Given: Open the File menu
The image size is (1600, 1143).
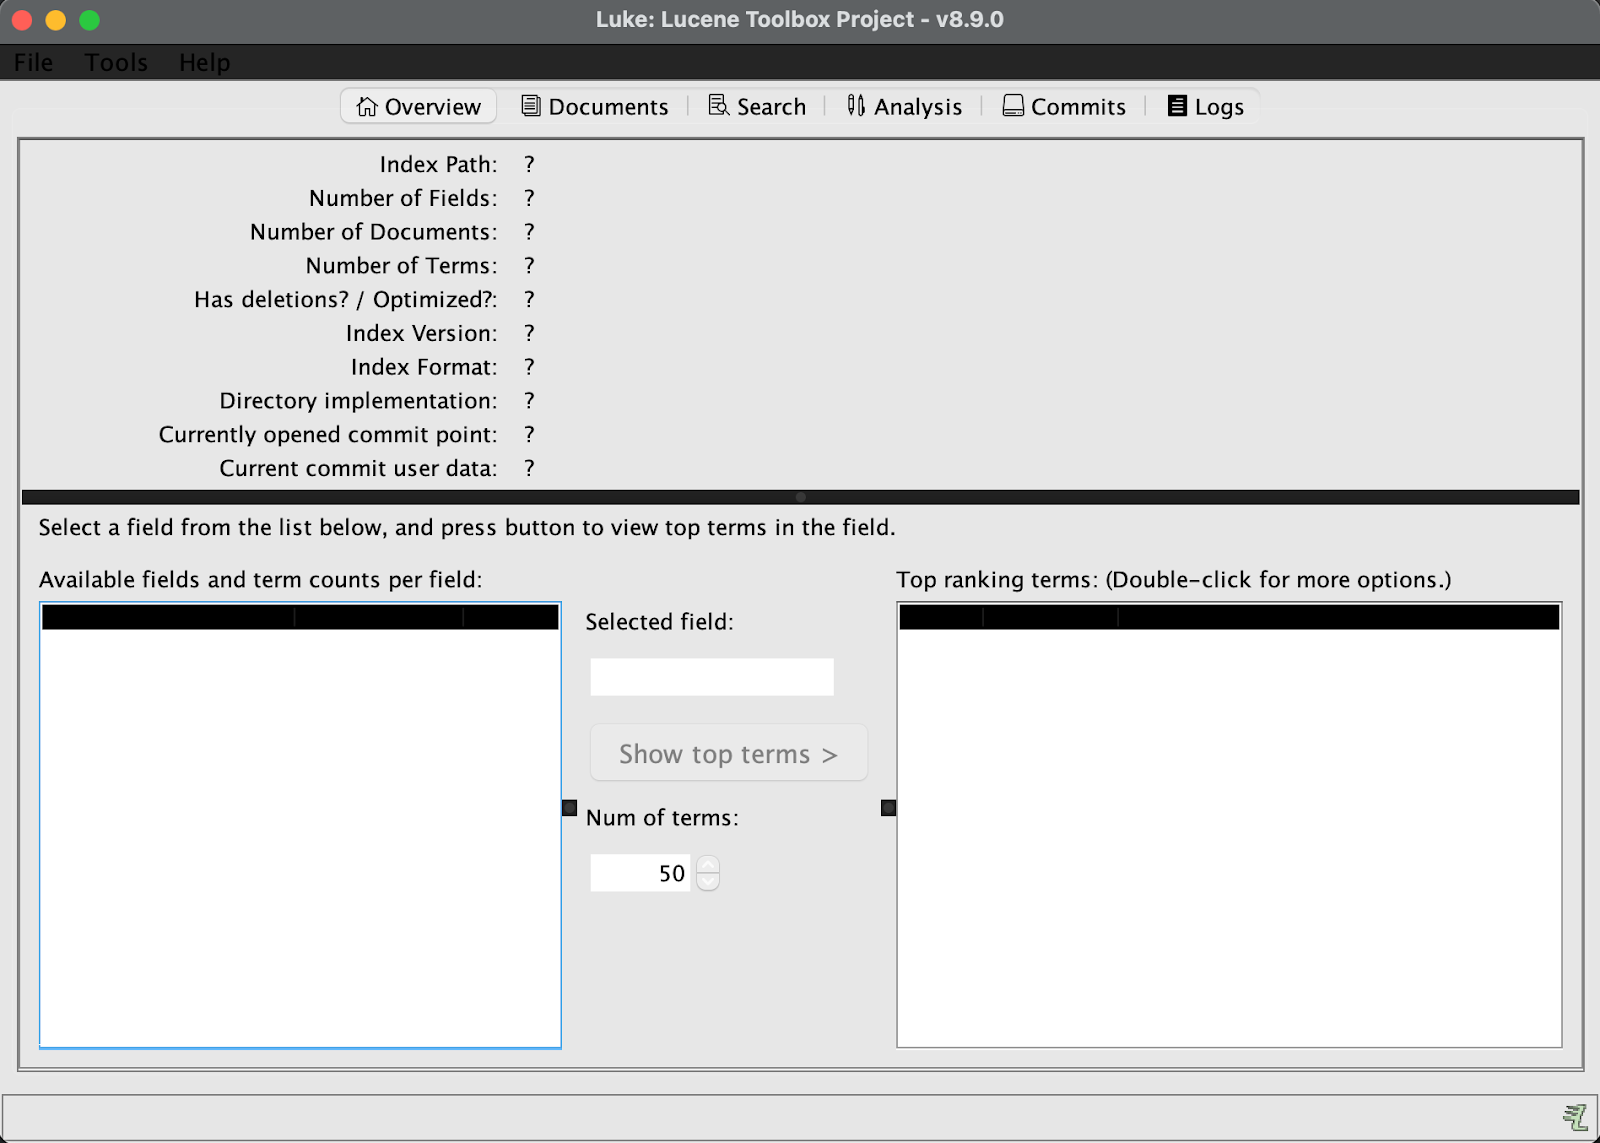Looking at the screenshot, I should point(33,62).
